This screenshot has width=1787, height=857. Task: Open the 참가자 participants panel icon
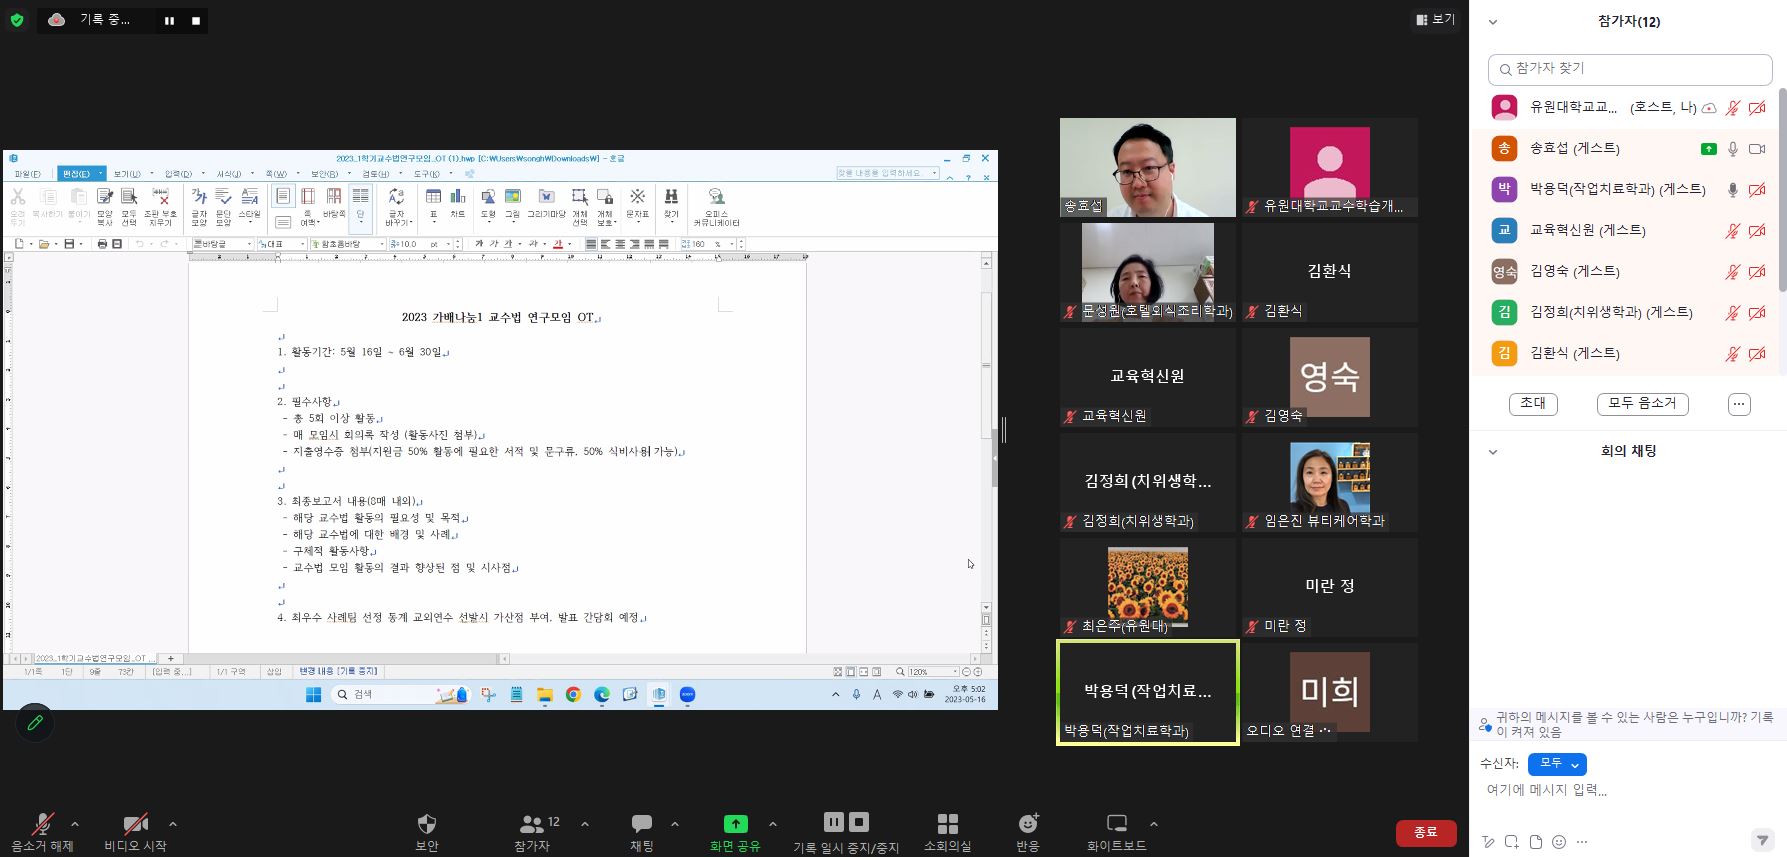pos(532,824)
